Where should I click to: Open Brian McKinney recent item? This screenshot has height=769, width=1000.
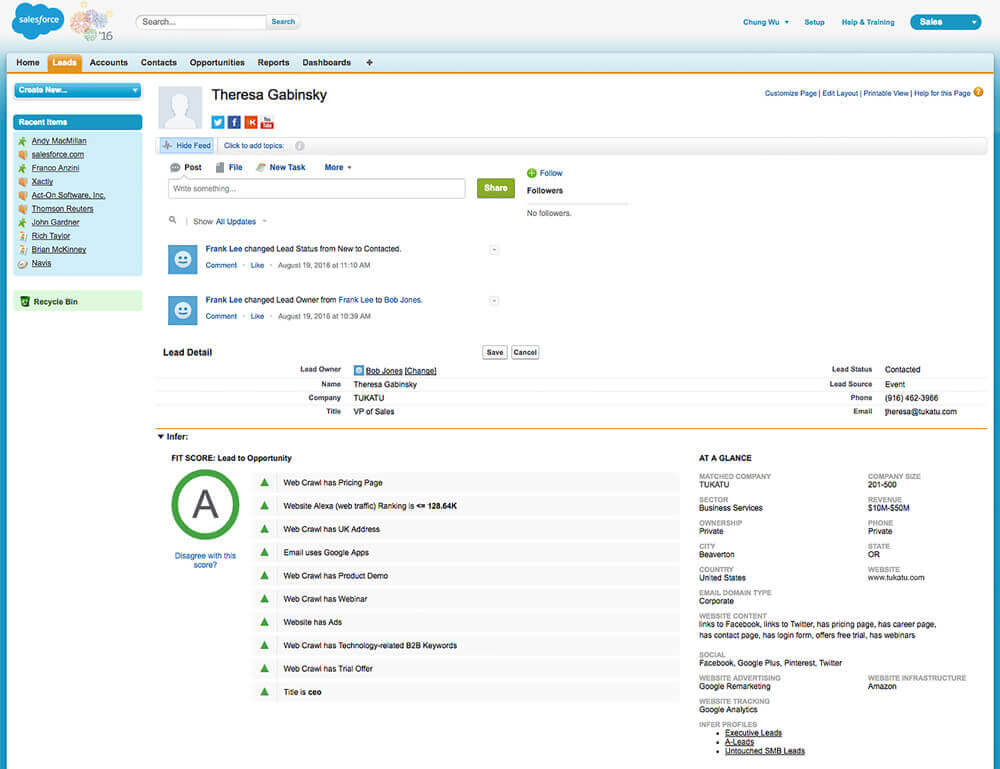click(59, 249)
